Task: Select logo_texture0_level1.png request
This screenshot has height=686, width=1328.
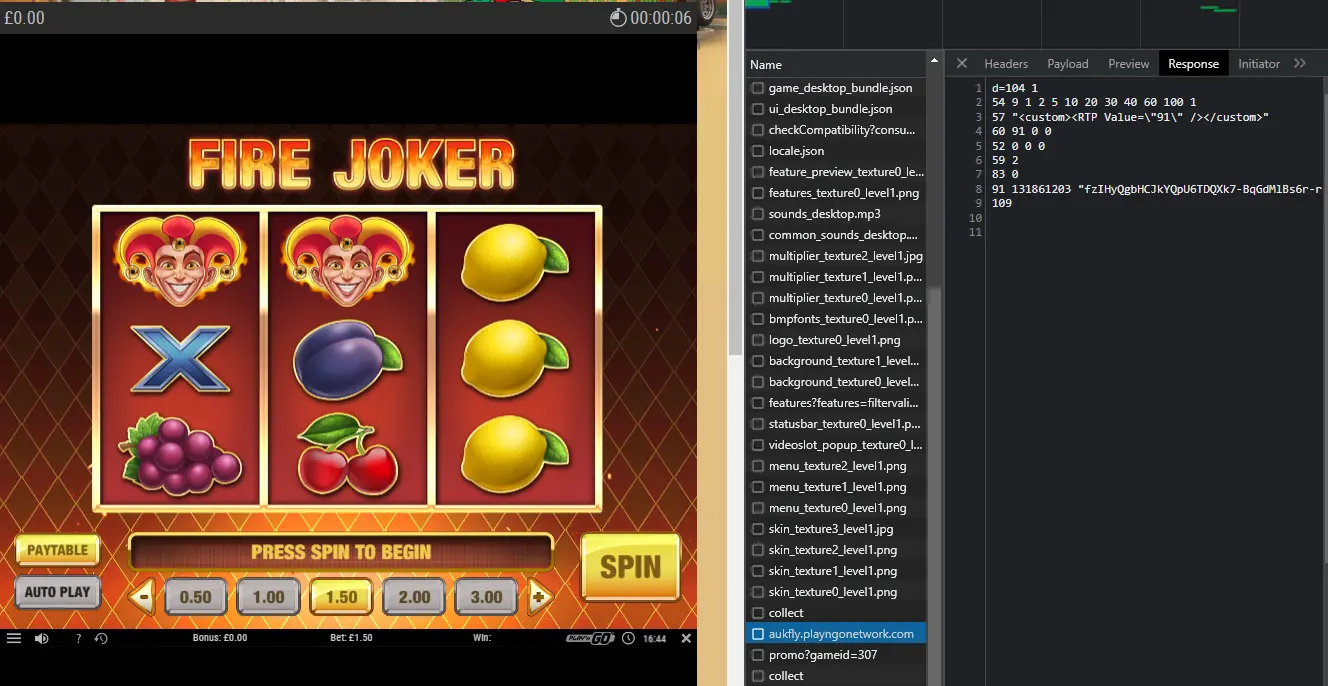Action: coord(836,340)
